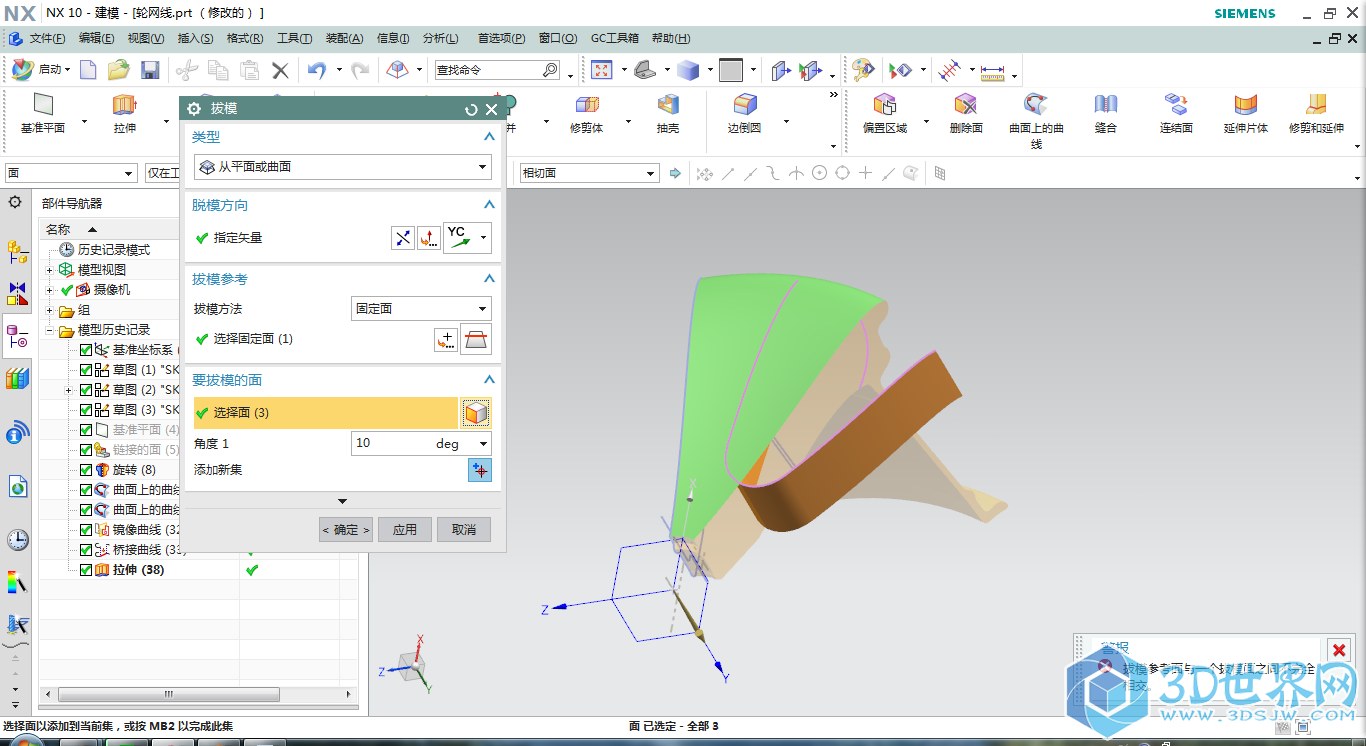The image size is (1366, 746).
Task: Open the GC工具箱 menu
Action: (x=614, y=38)
